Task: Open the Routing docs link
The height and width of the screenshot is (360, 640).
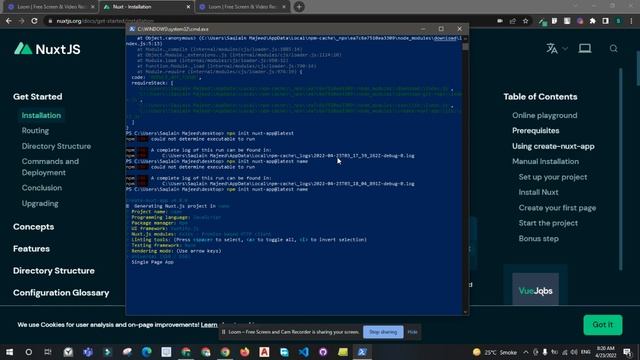Action: (35, 131)
